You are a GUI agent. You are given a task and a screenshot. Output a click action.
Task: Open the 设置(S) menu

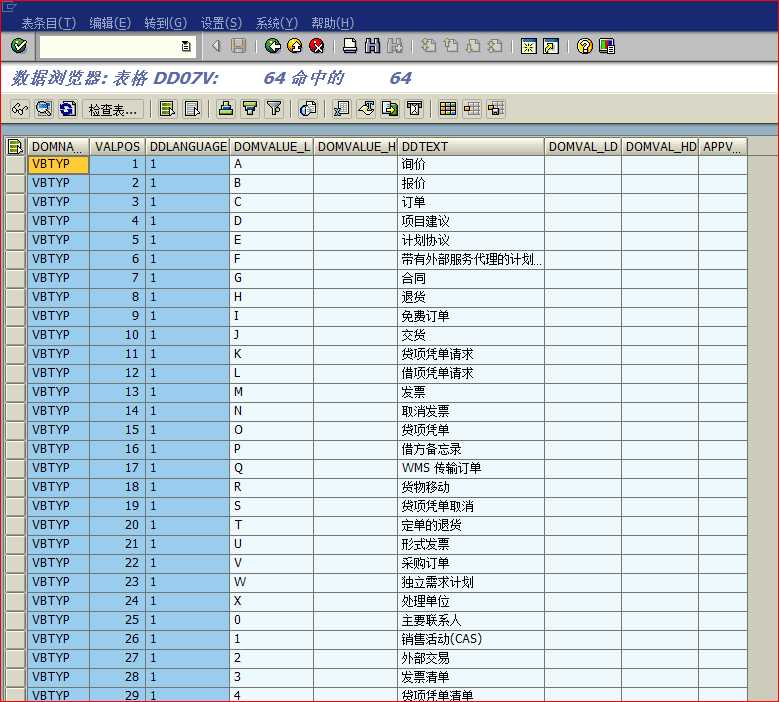(x=221, y=23)
